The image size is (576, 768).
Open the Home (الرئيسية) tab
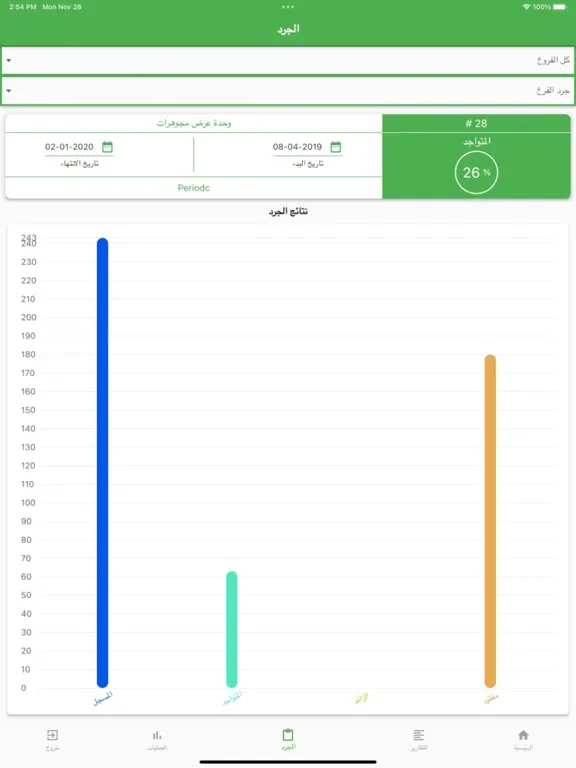tap(523, 740)
